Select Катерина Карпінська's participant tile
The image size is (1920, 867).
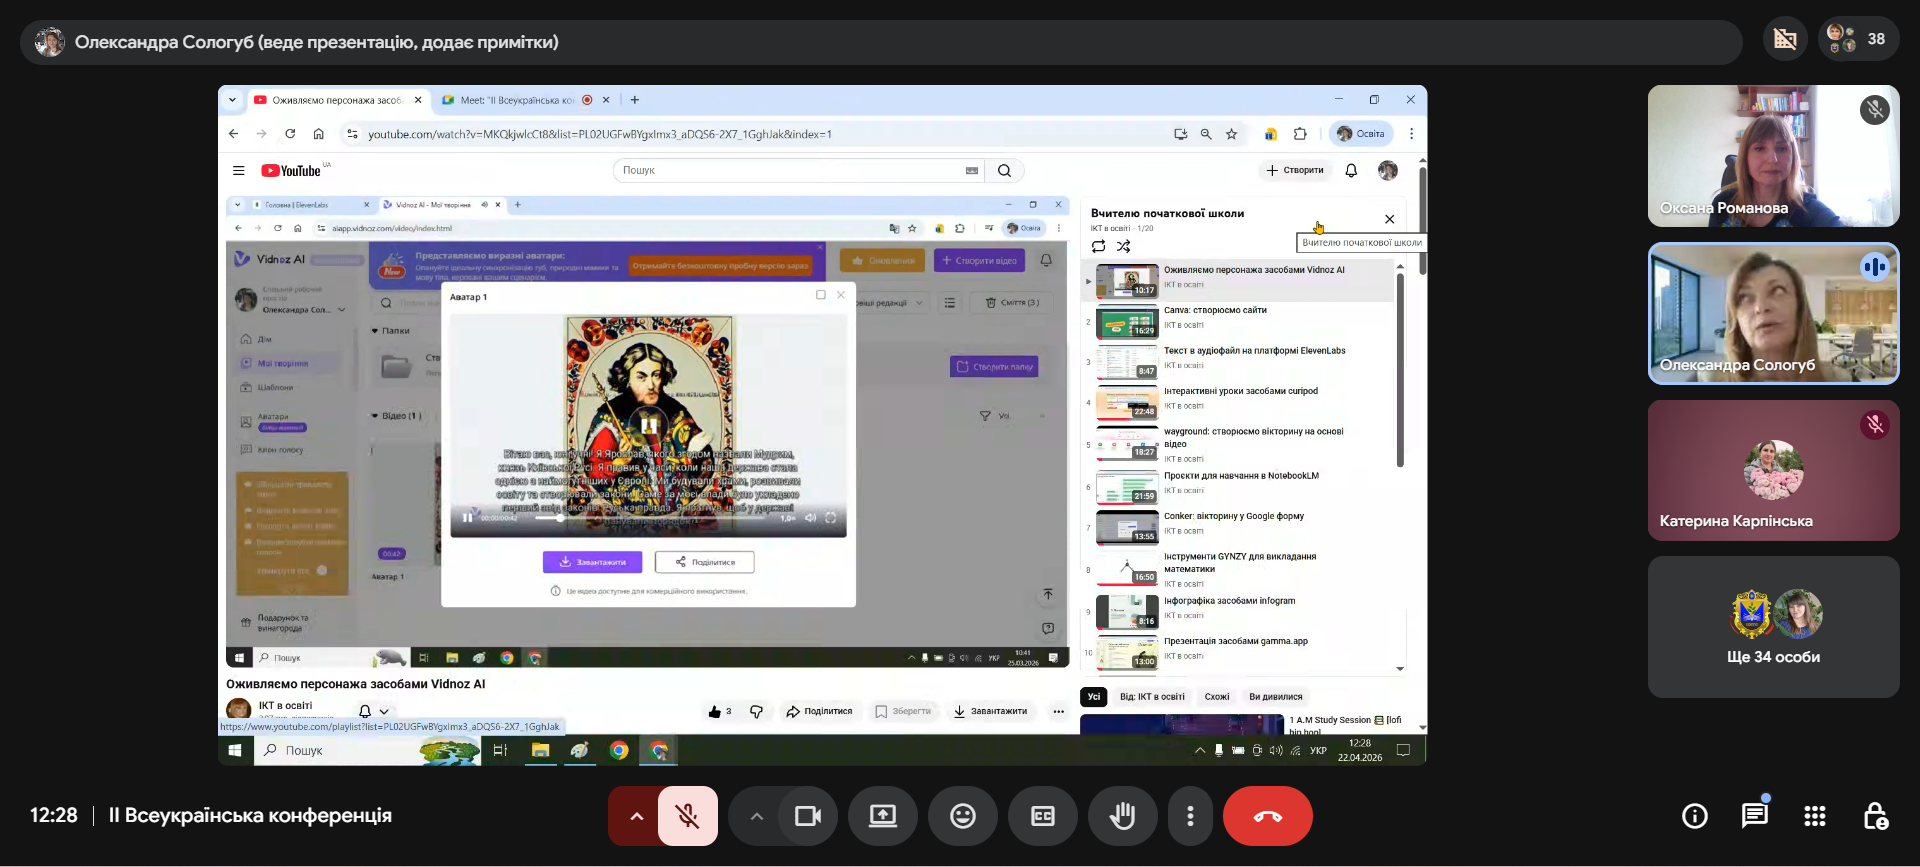pyautogui.click(x=1773, y=470)
